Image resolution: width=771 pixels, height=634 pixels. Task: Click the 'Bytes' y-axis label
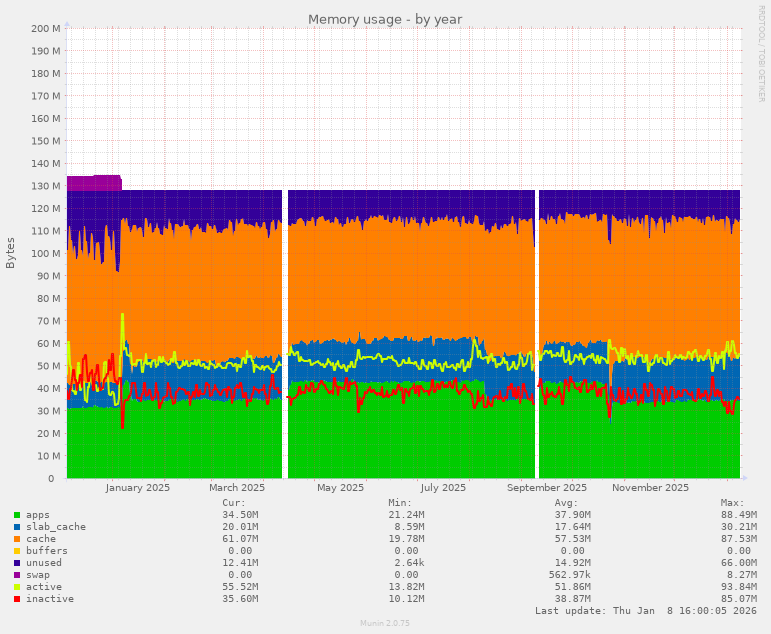[x=10, y=253]
